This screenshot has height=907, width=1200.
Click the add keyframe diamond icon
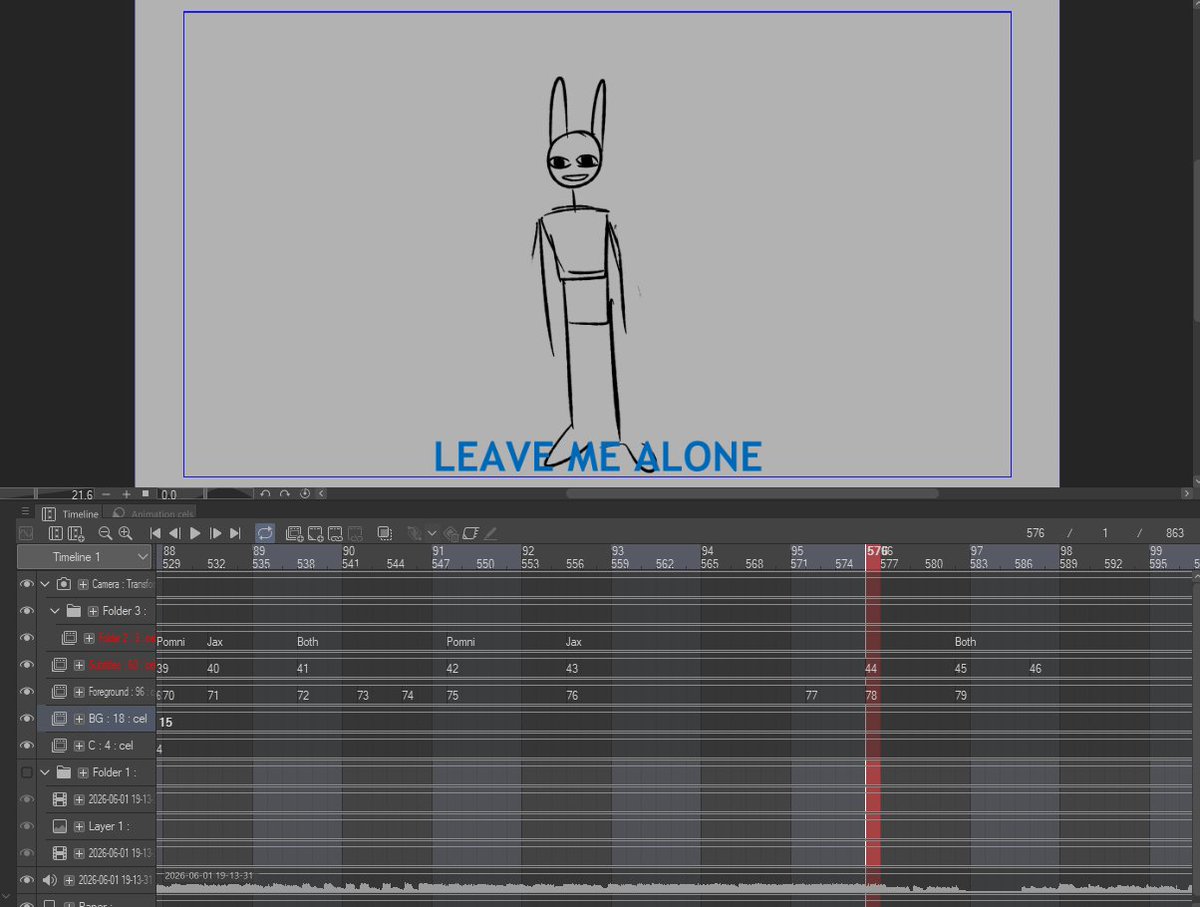[x=451, y=534]
